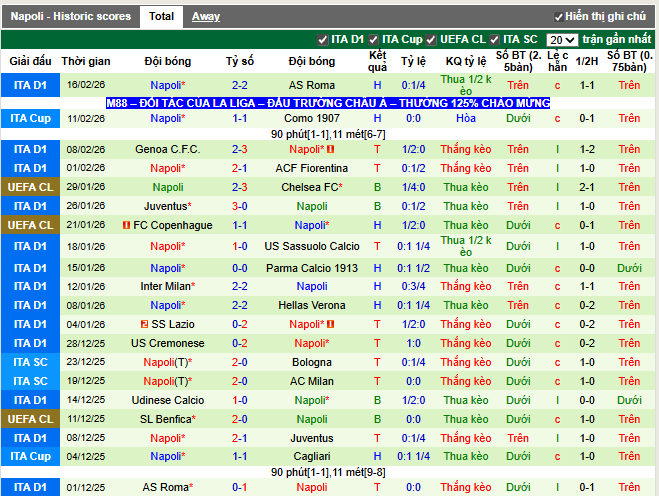The image size is (659, 496).
Task: Select the Total tab
Action: click(x=160, y=16)
